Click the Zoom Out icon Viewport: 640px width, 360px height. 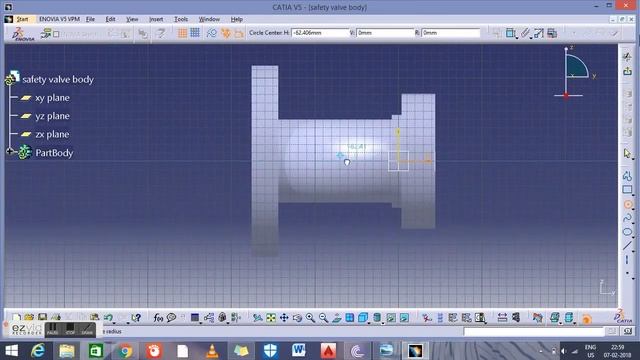click(x=323, y=318)
